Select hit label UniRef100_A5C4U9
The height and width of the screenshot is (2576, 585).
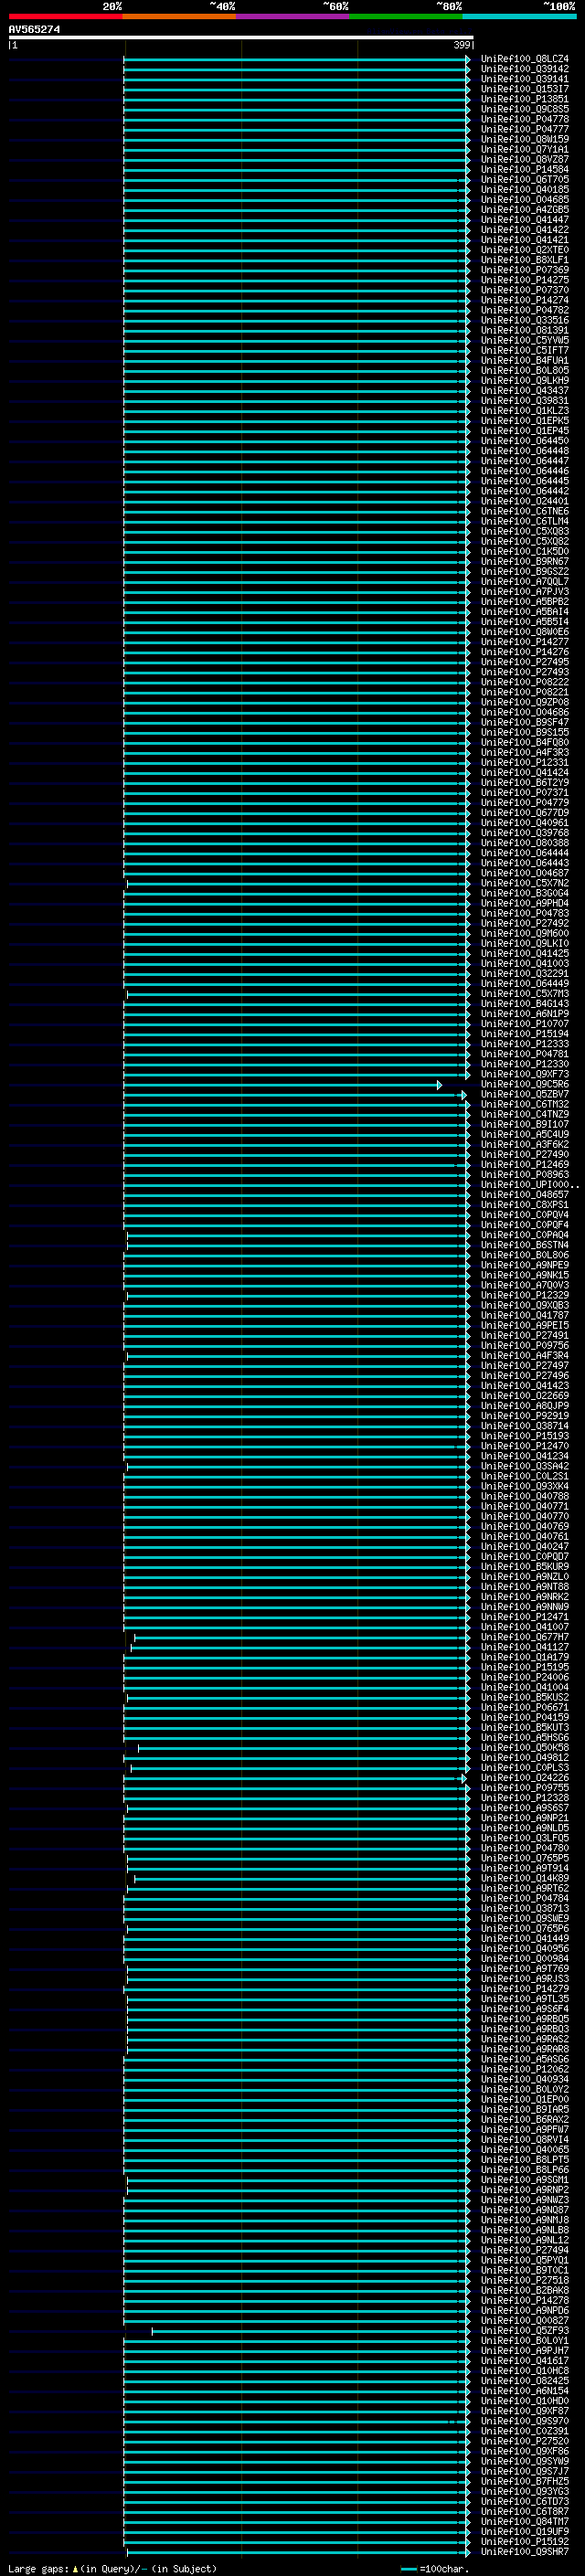(525, 1134)
